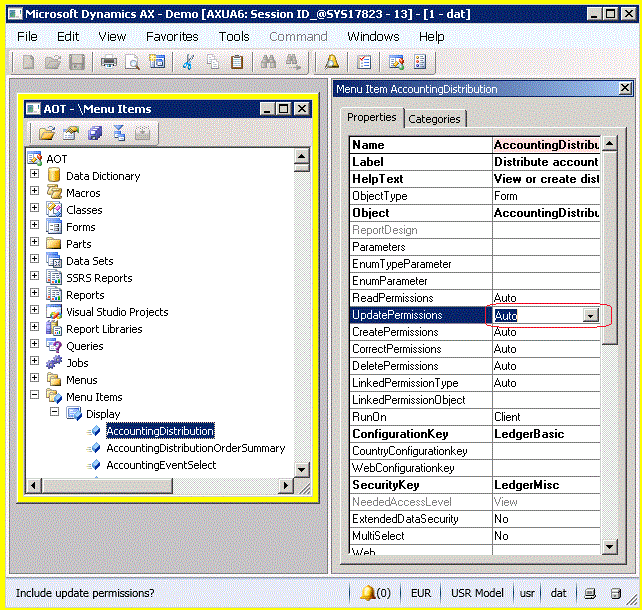Image resolution: width=642 pixels, height=610 pixels.
Task: Expand the Parts node
Action: tap(35, 242)
